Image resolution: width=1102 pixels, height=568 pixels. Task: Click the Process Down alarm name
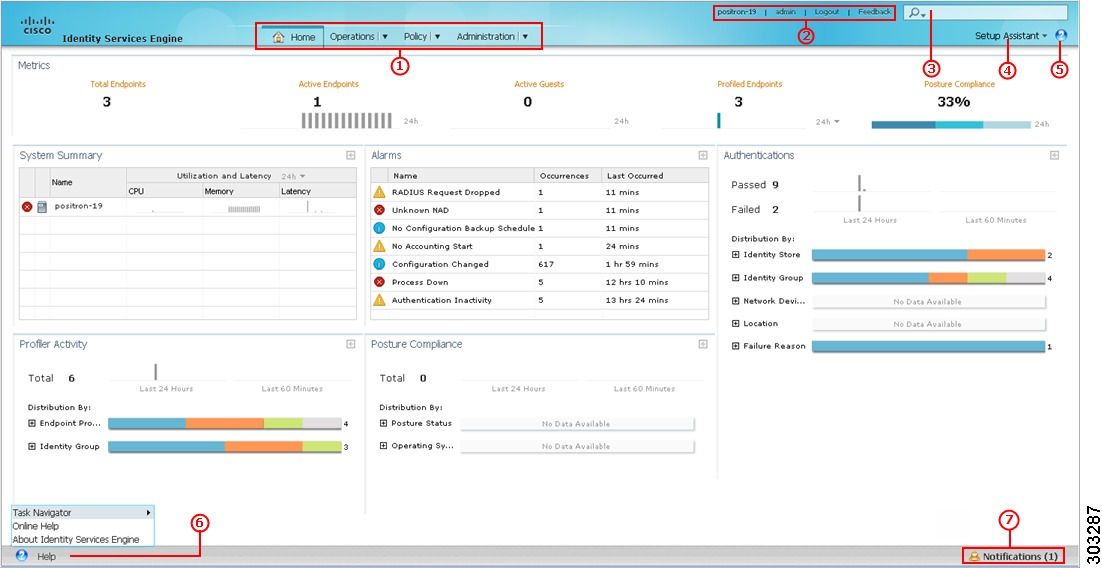[420, 282]
